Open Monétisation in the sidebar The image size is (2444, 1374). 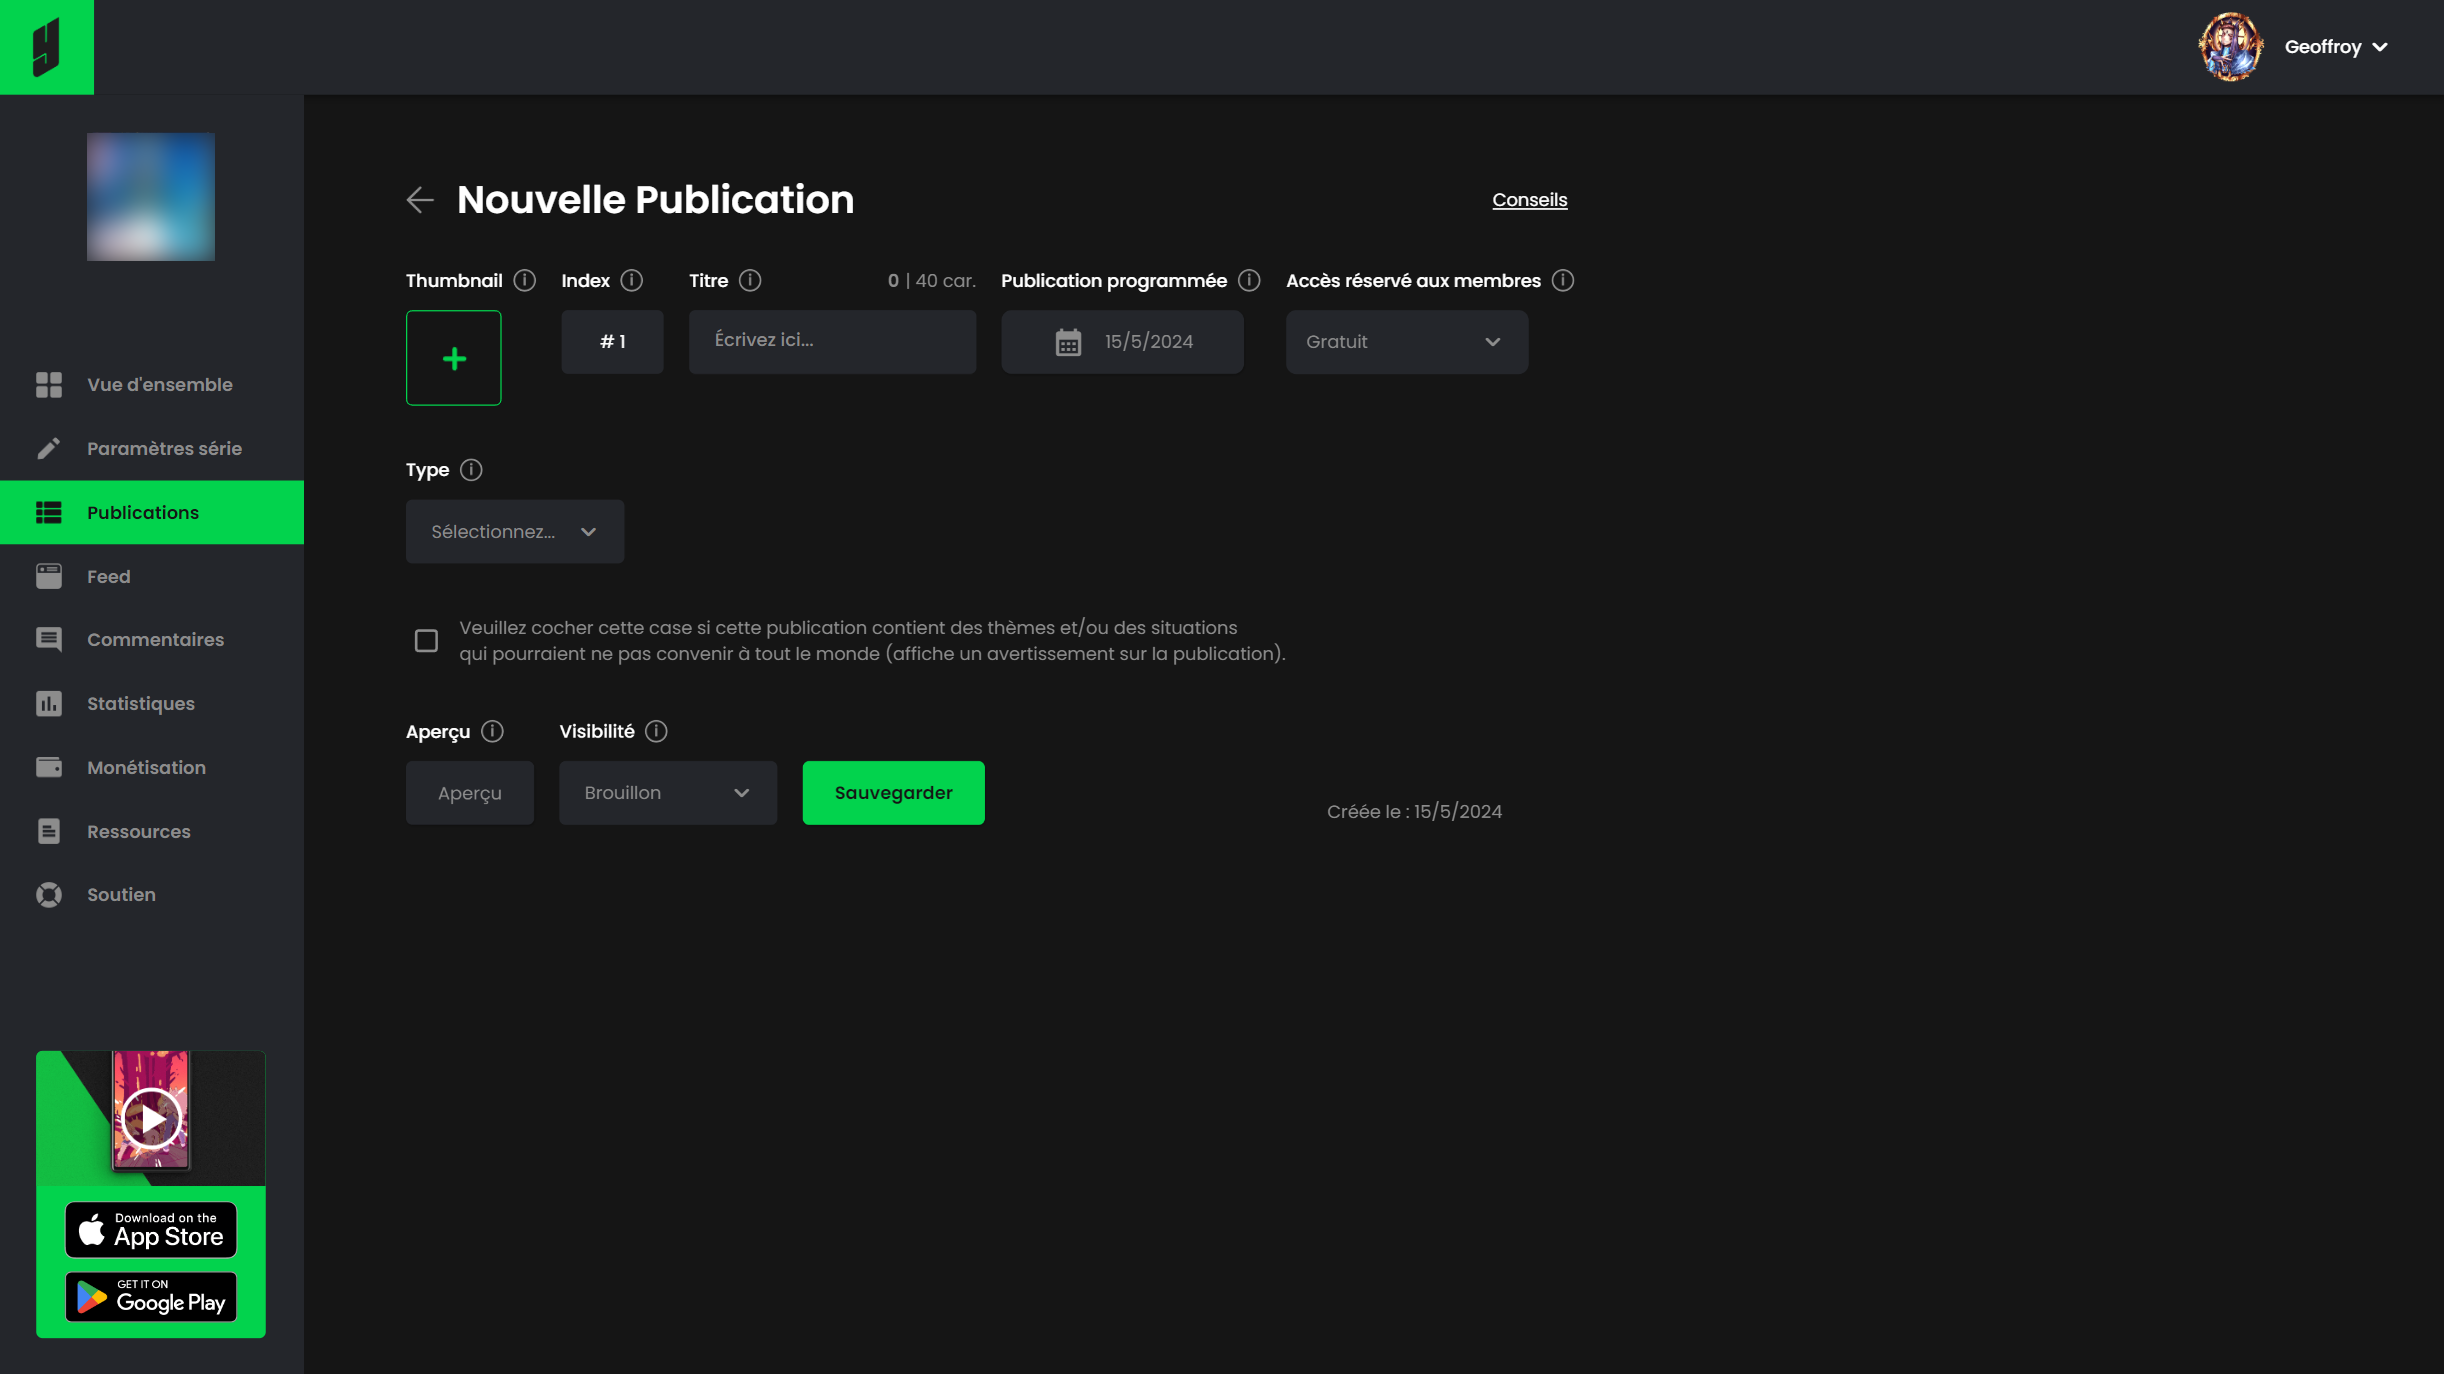pos(146,768)
